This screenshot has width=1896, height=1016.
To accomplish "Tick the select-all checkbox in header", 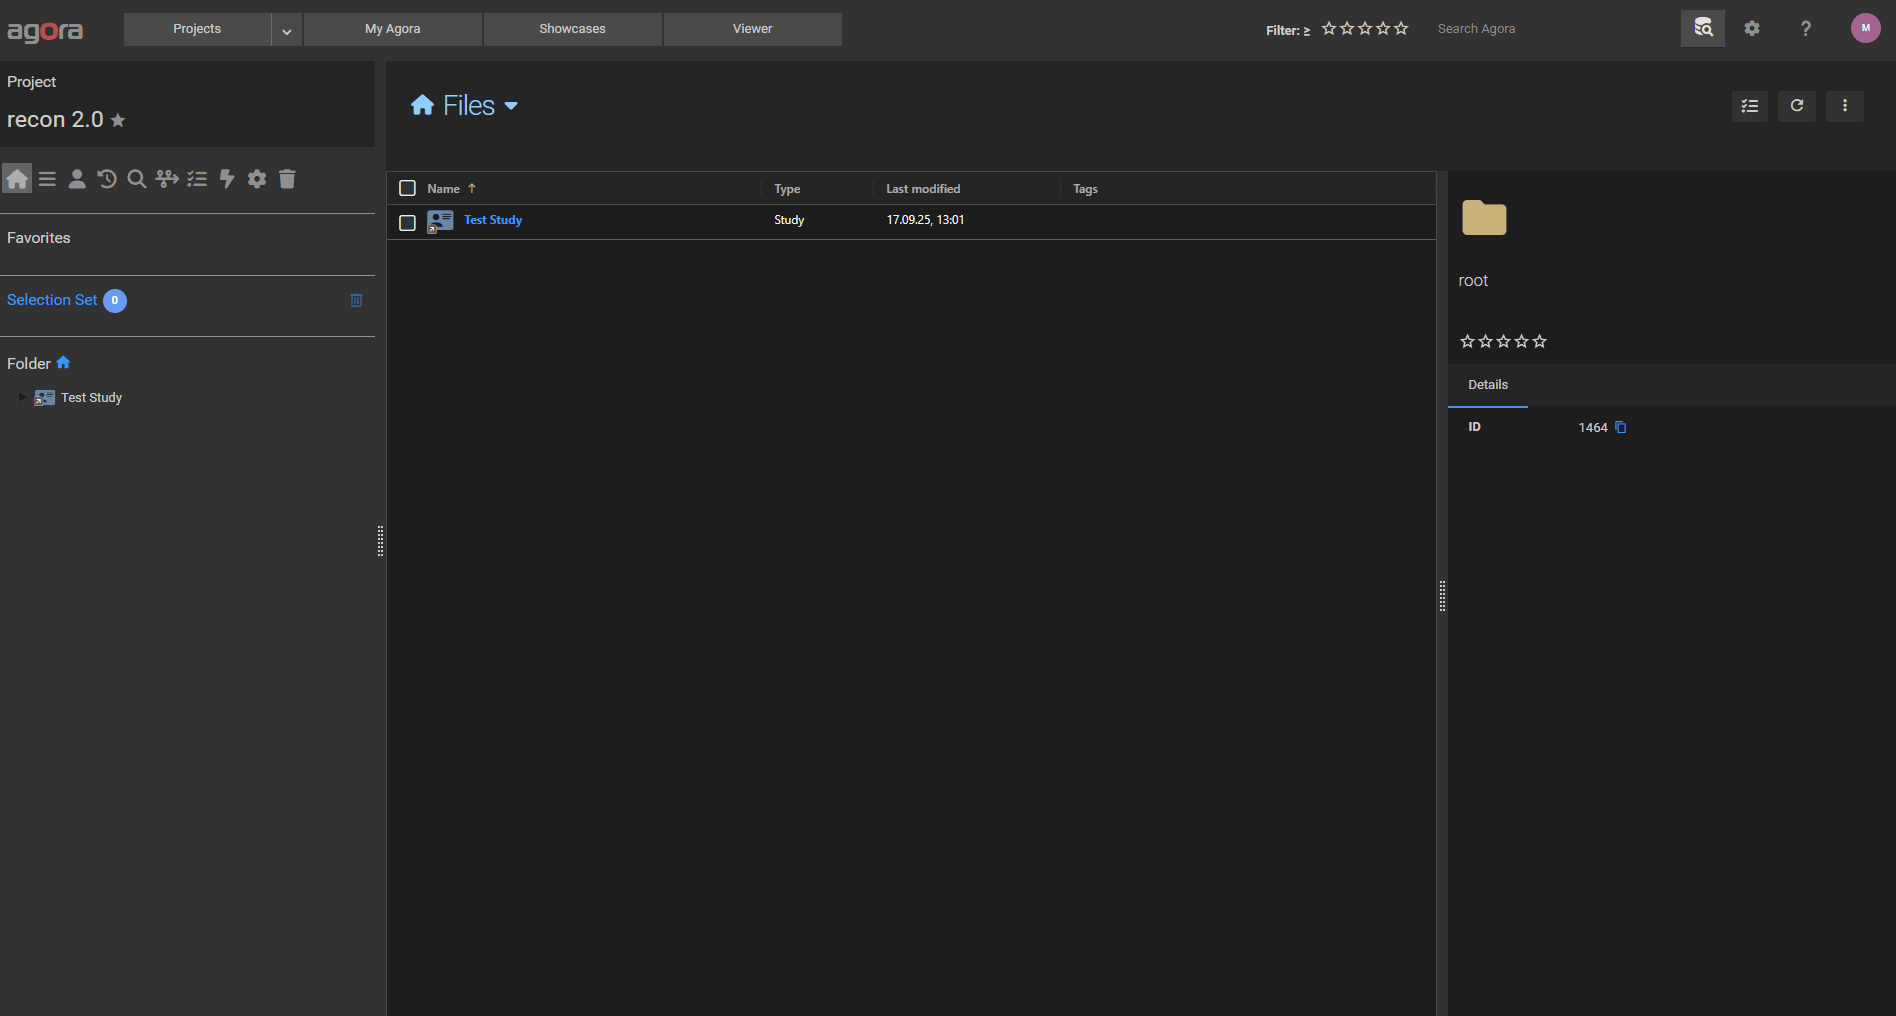I will coord(407,188).
